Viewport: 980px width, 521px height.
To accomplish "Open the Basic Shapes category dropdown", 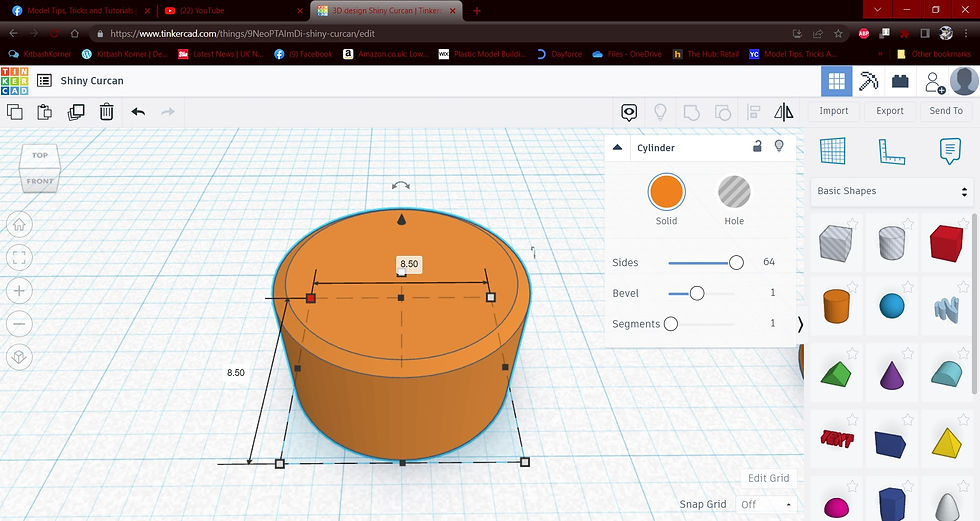I will [891, 191].
